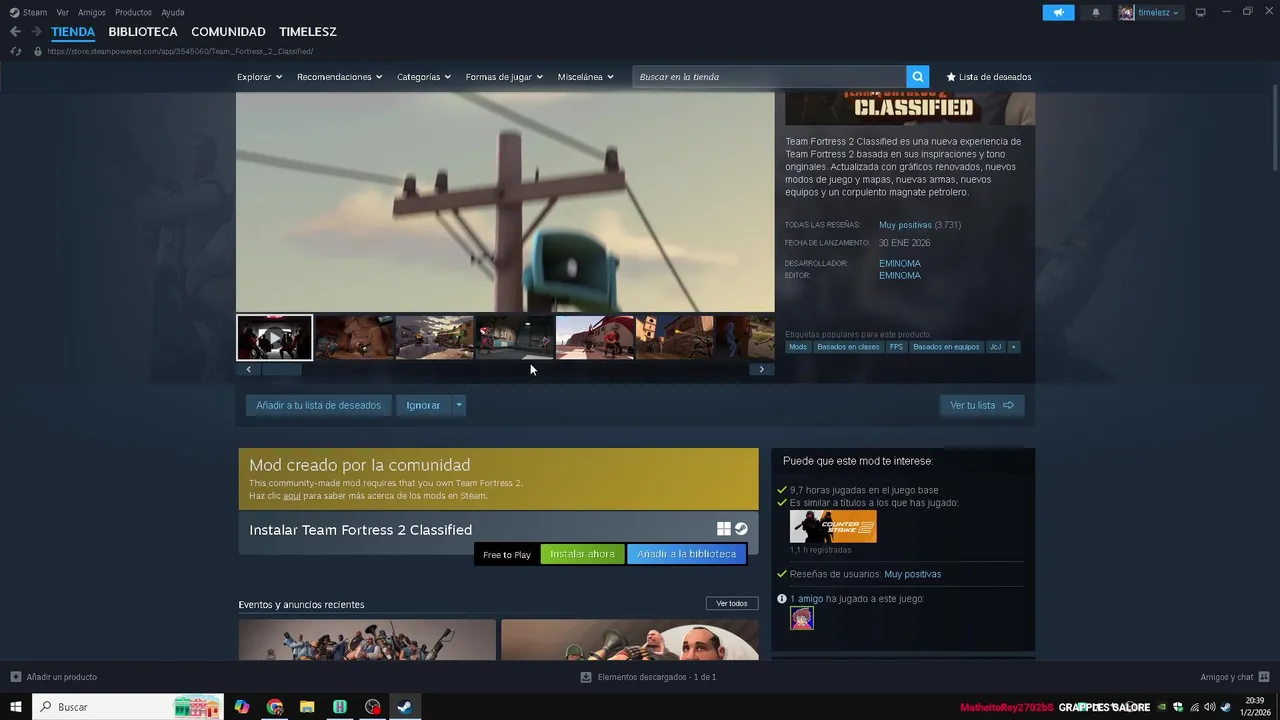
Task: Open File Explorer from the taskbar
Action: (307, 707)
